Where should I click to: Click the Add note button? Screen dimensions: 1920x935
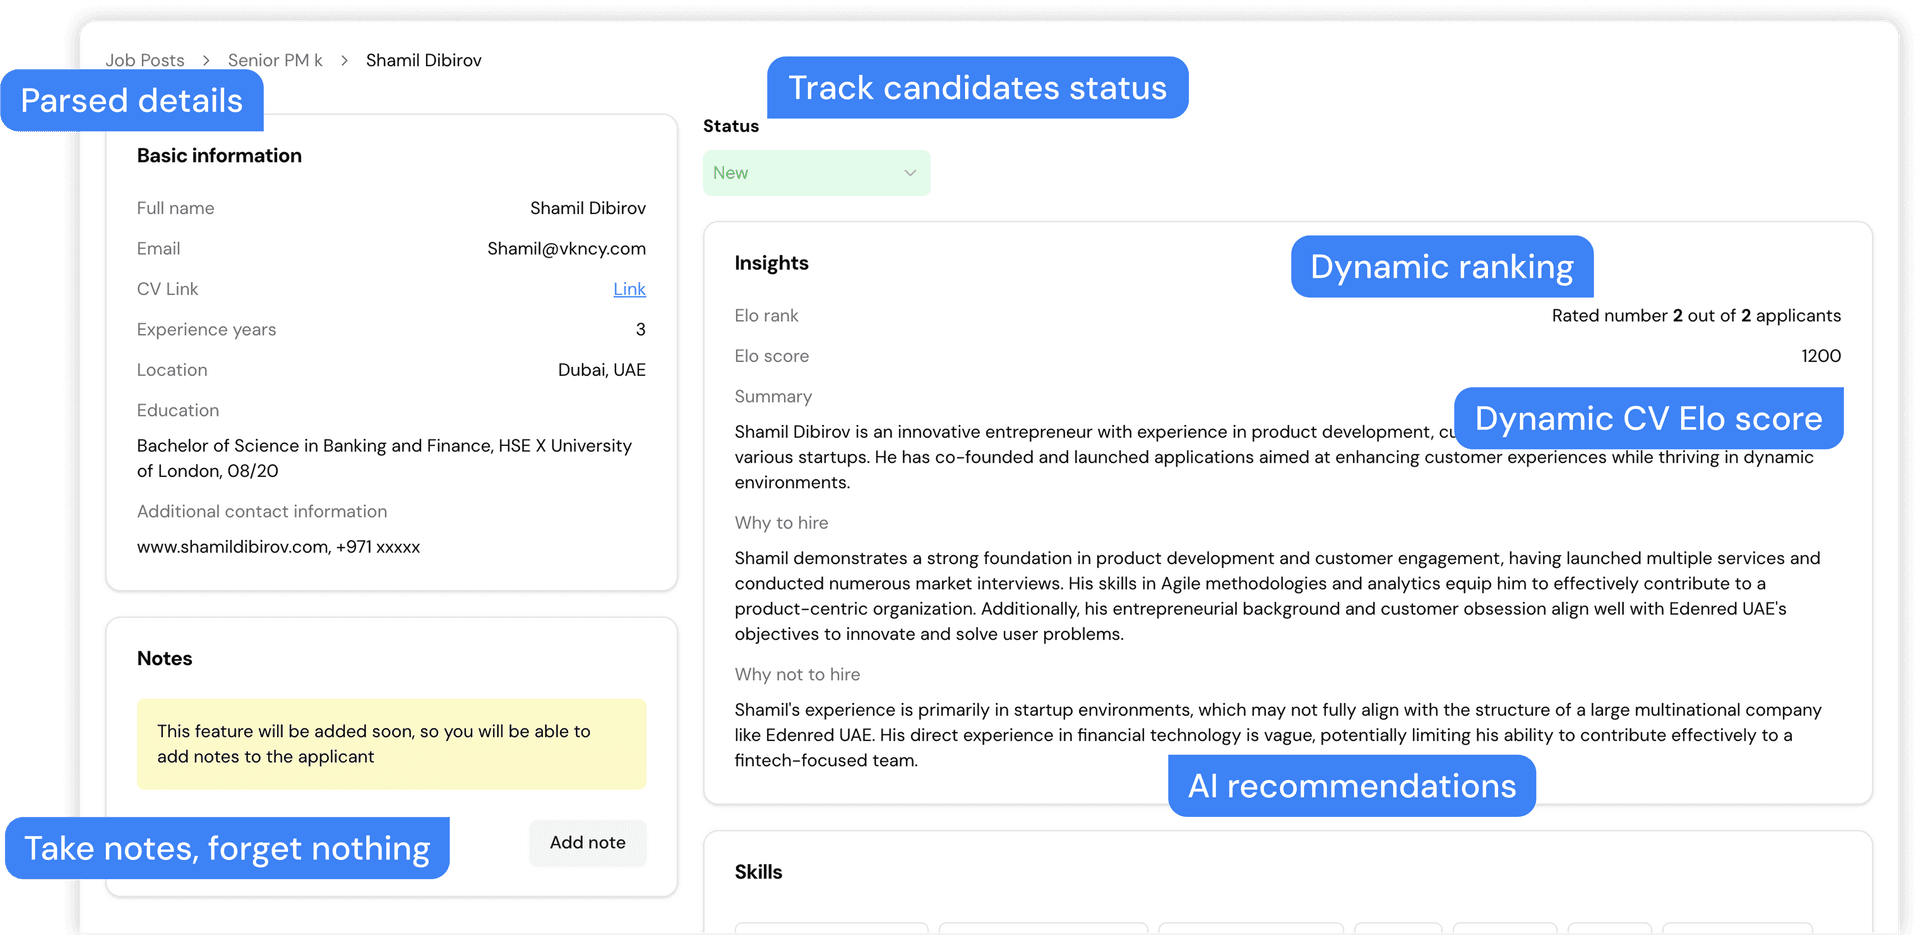point(588,843)
